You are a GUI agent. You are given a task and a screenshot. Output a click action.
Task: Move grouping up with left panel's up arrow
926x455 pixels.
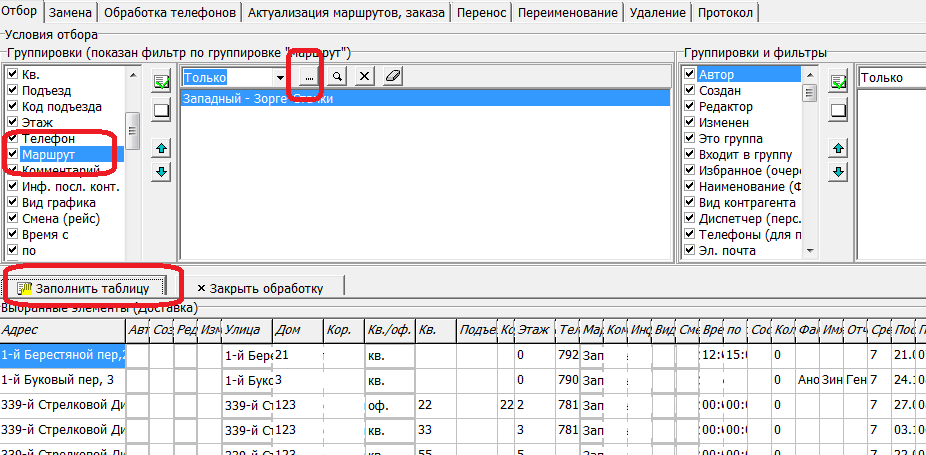pos(162,149)
